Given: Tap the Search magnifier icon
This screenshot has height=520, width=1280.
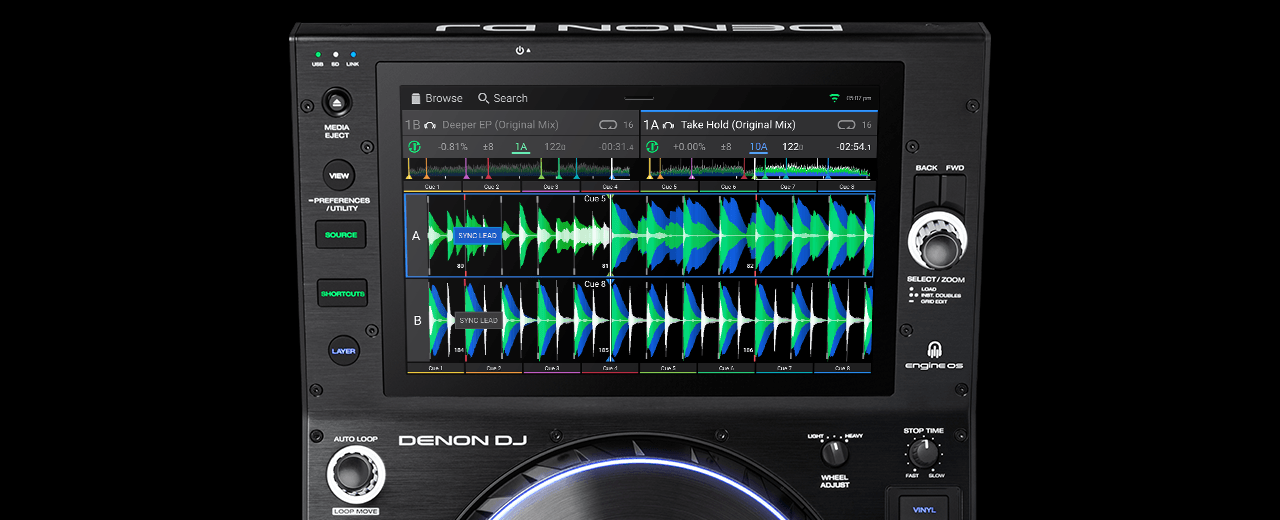Looking at the screenshot, I should [x=484, y=98].
